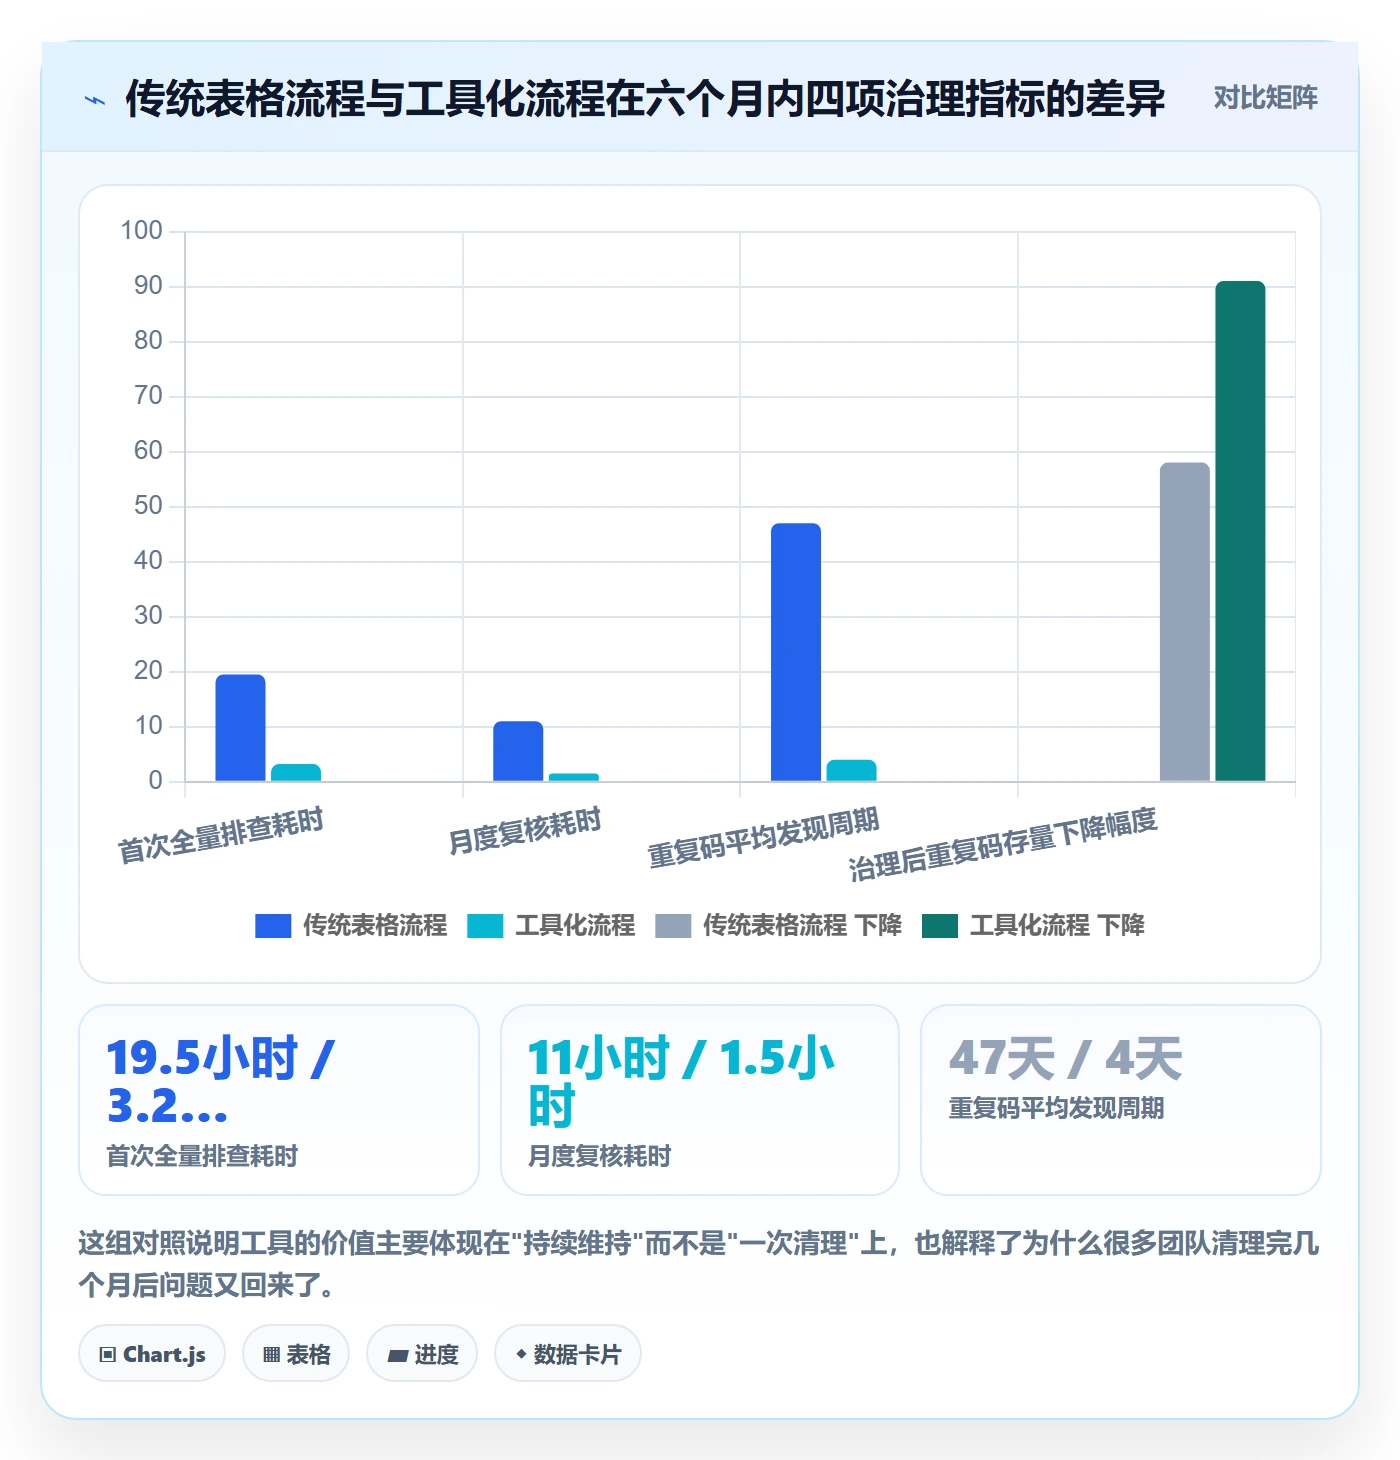Click the lightning icon beside the title
1400x1460 pixels.
pyautogui.click(x=95, y=100)
